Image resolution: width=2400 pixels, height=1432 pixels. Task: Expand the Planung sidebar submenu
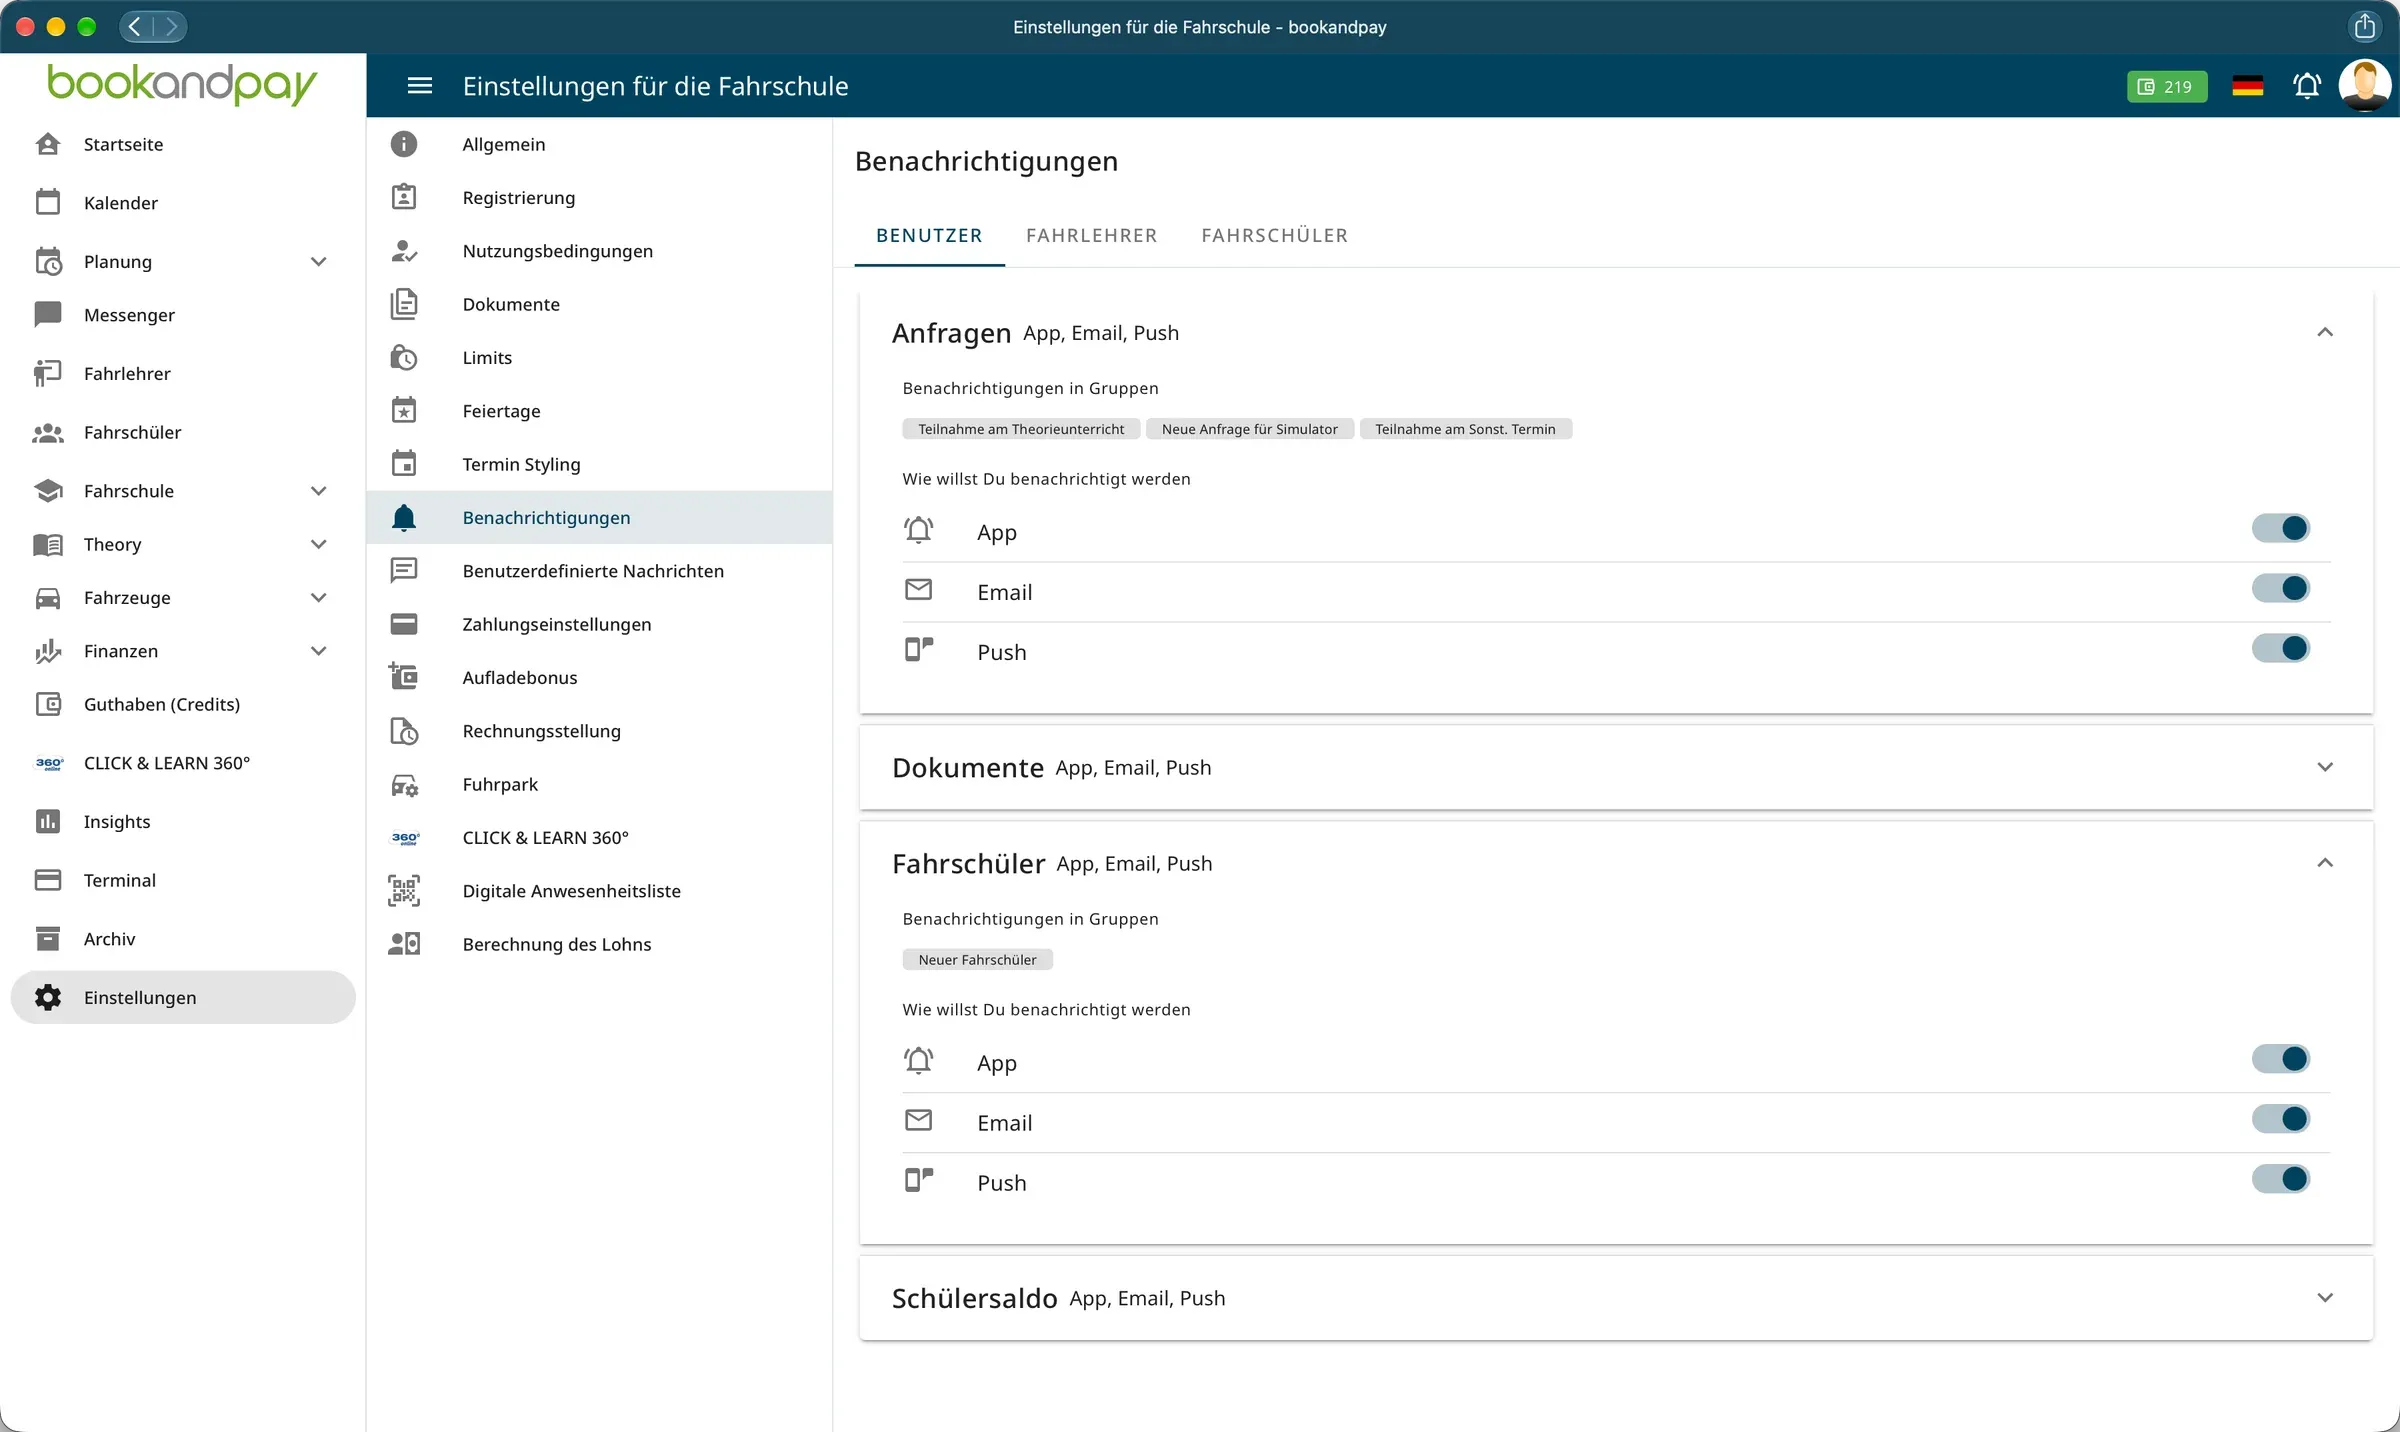(x=319, y=262)
